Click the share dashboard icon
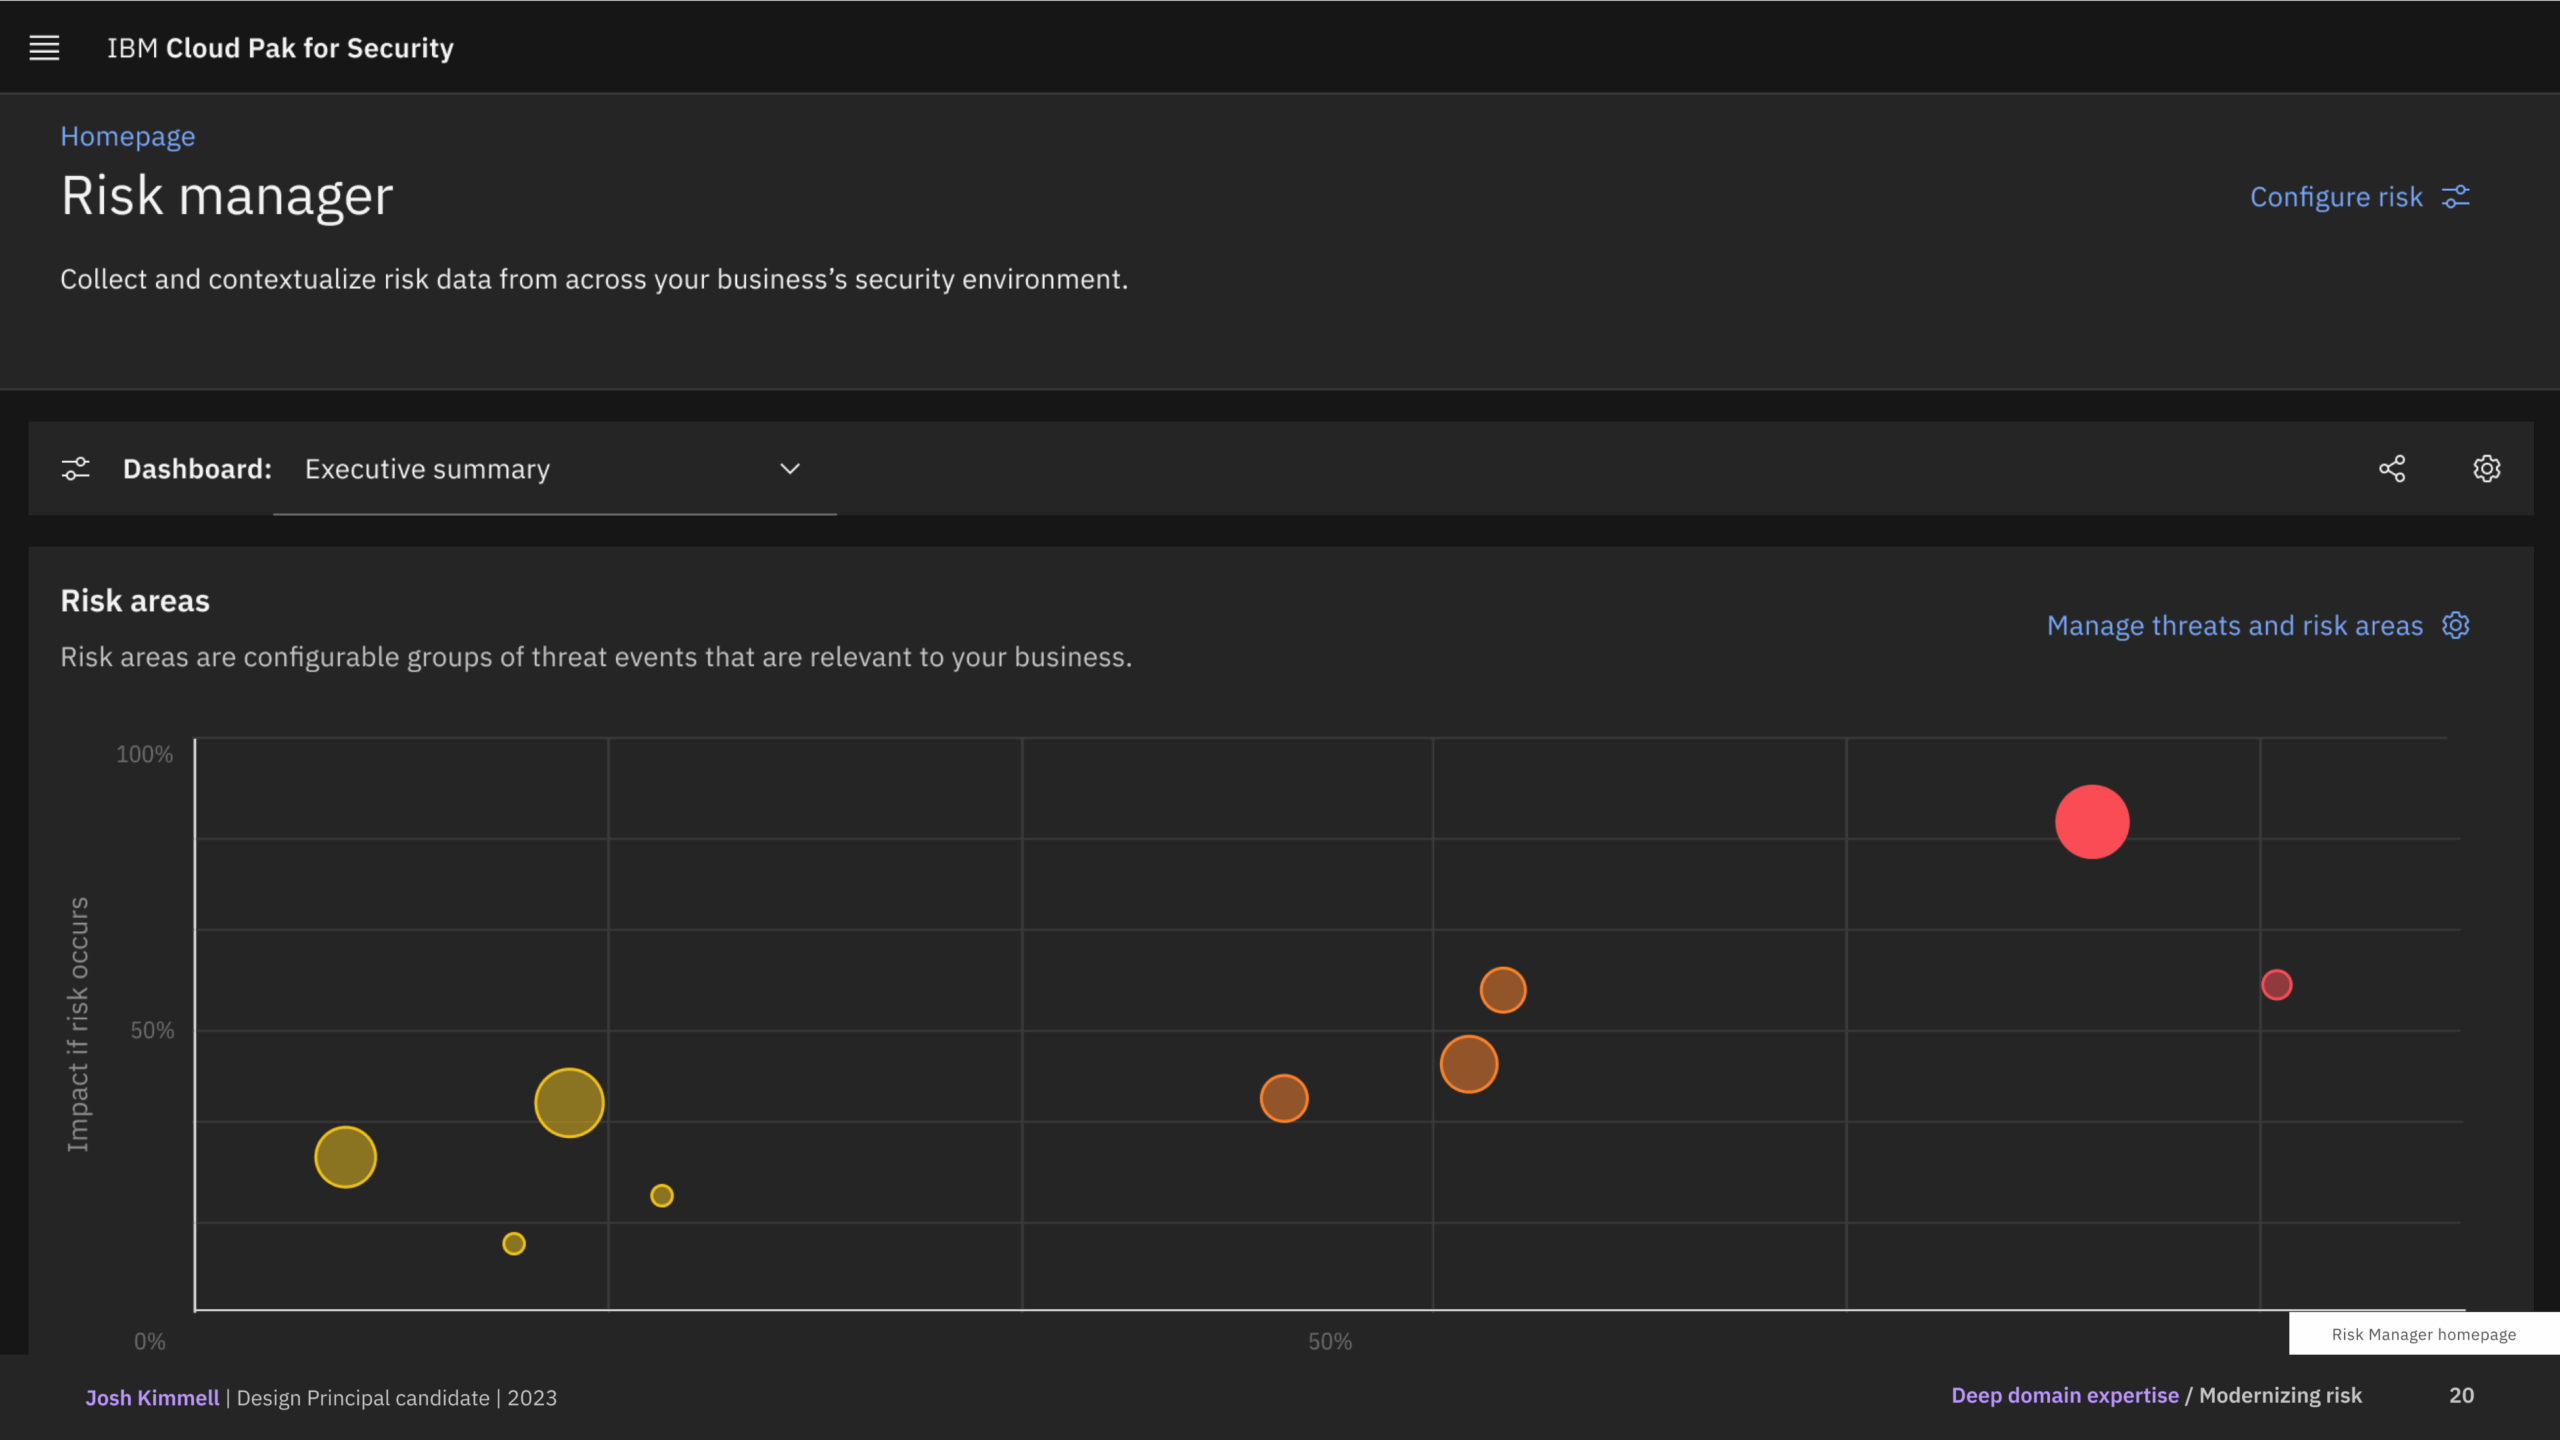The height and width of the screenshot is (1440, 2560). coord(2392,469)
